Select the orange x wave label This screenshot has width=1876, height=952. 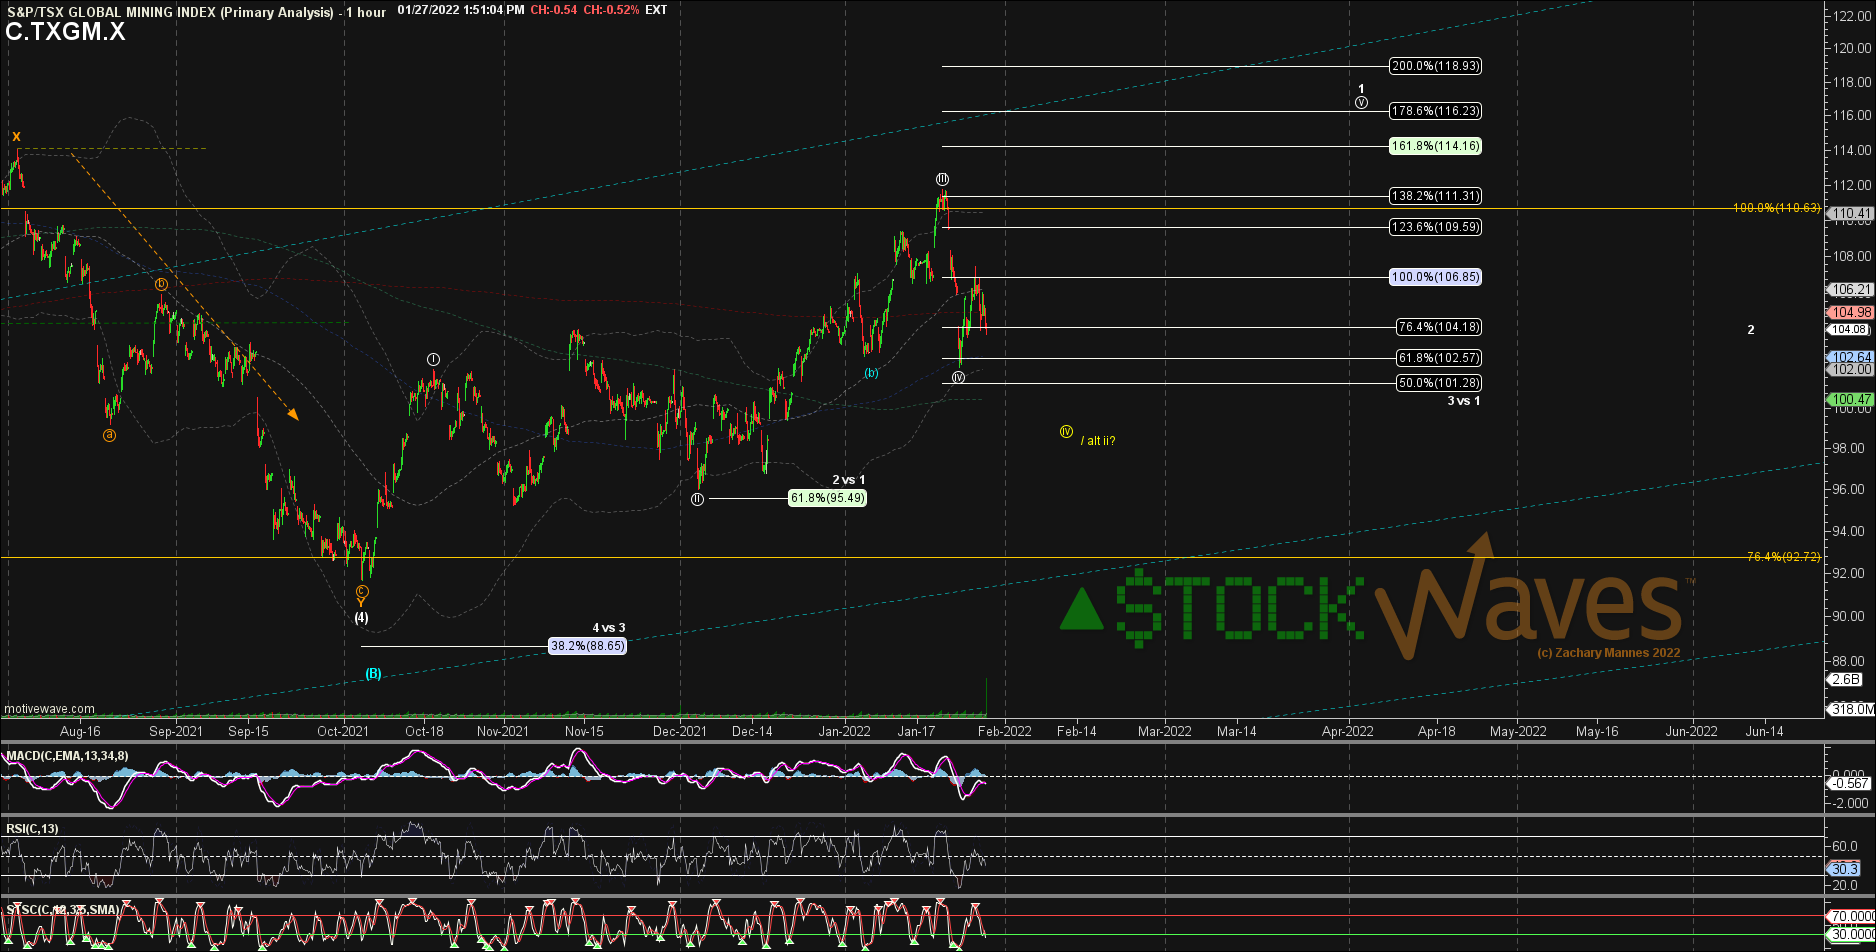point(16,136)
